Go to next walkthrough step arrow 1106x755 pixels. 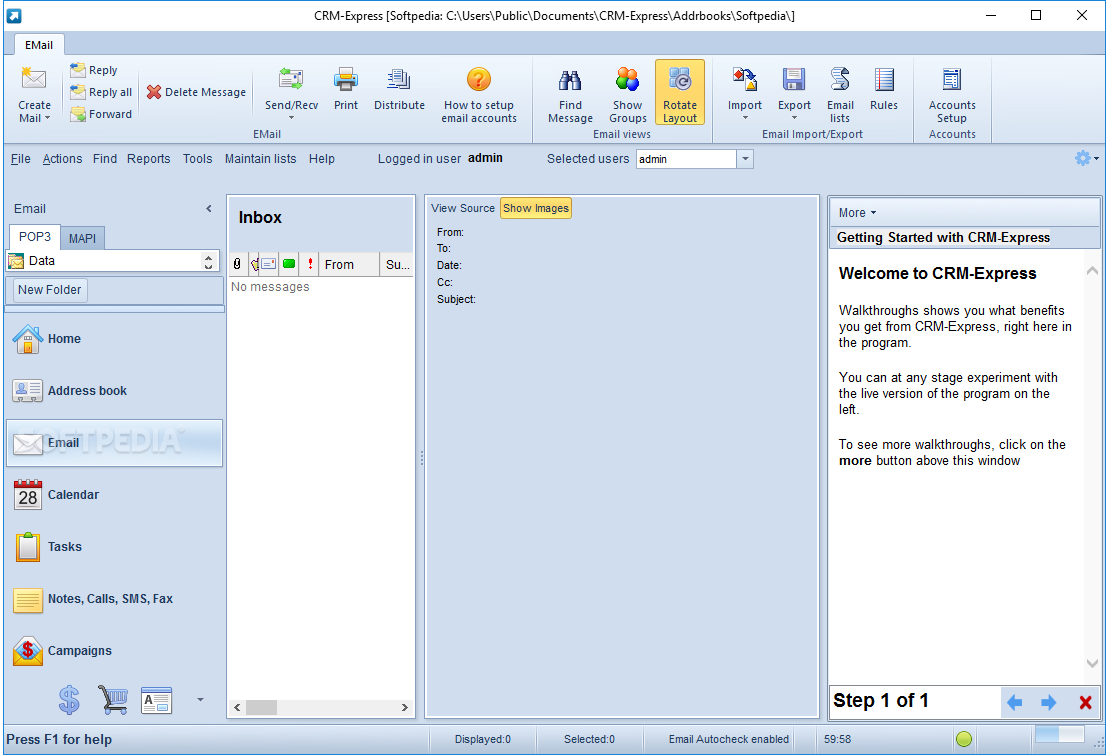click(x=1049, y=701)
